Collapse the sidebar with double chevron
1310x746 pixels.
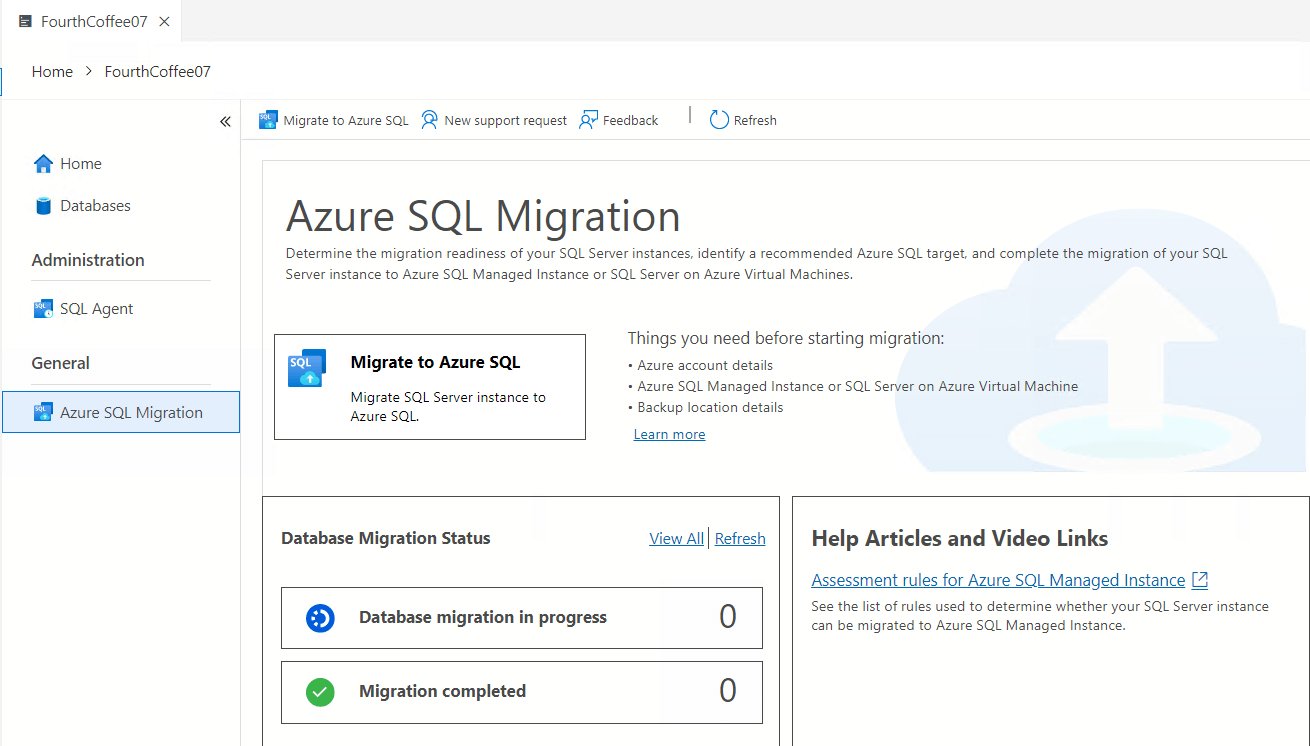point(225,121)
